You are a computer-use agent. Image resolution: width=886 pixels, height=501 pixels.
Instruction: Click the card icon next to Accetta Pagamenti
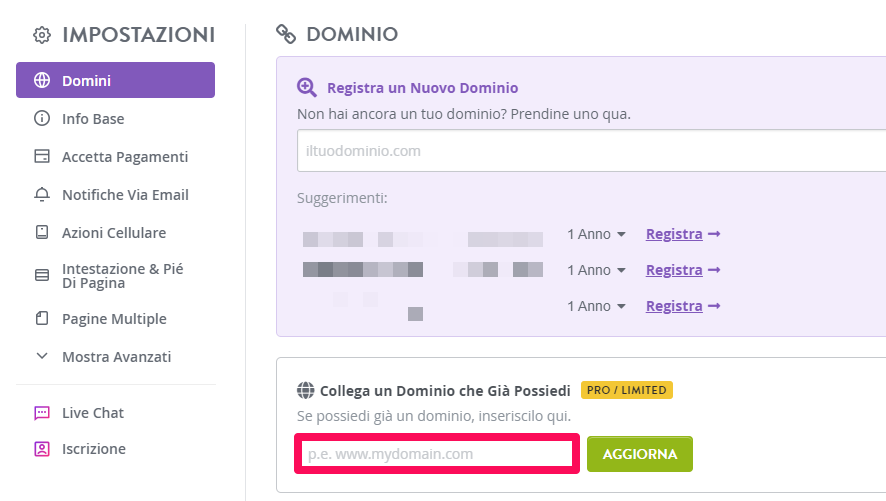tap(42, 156)
